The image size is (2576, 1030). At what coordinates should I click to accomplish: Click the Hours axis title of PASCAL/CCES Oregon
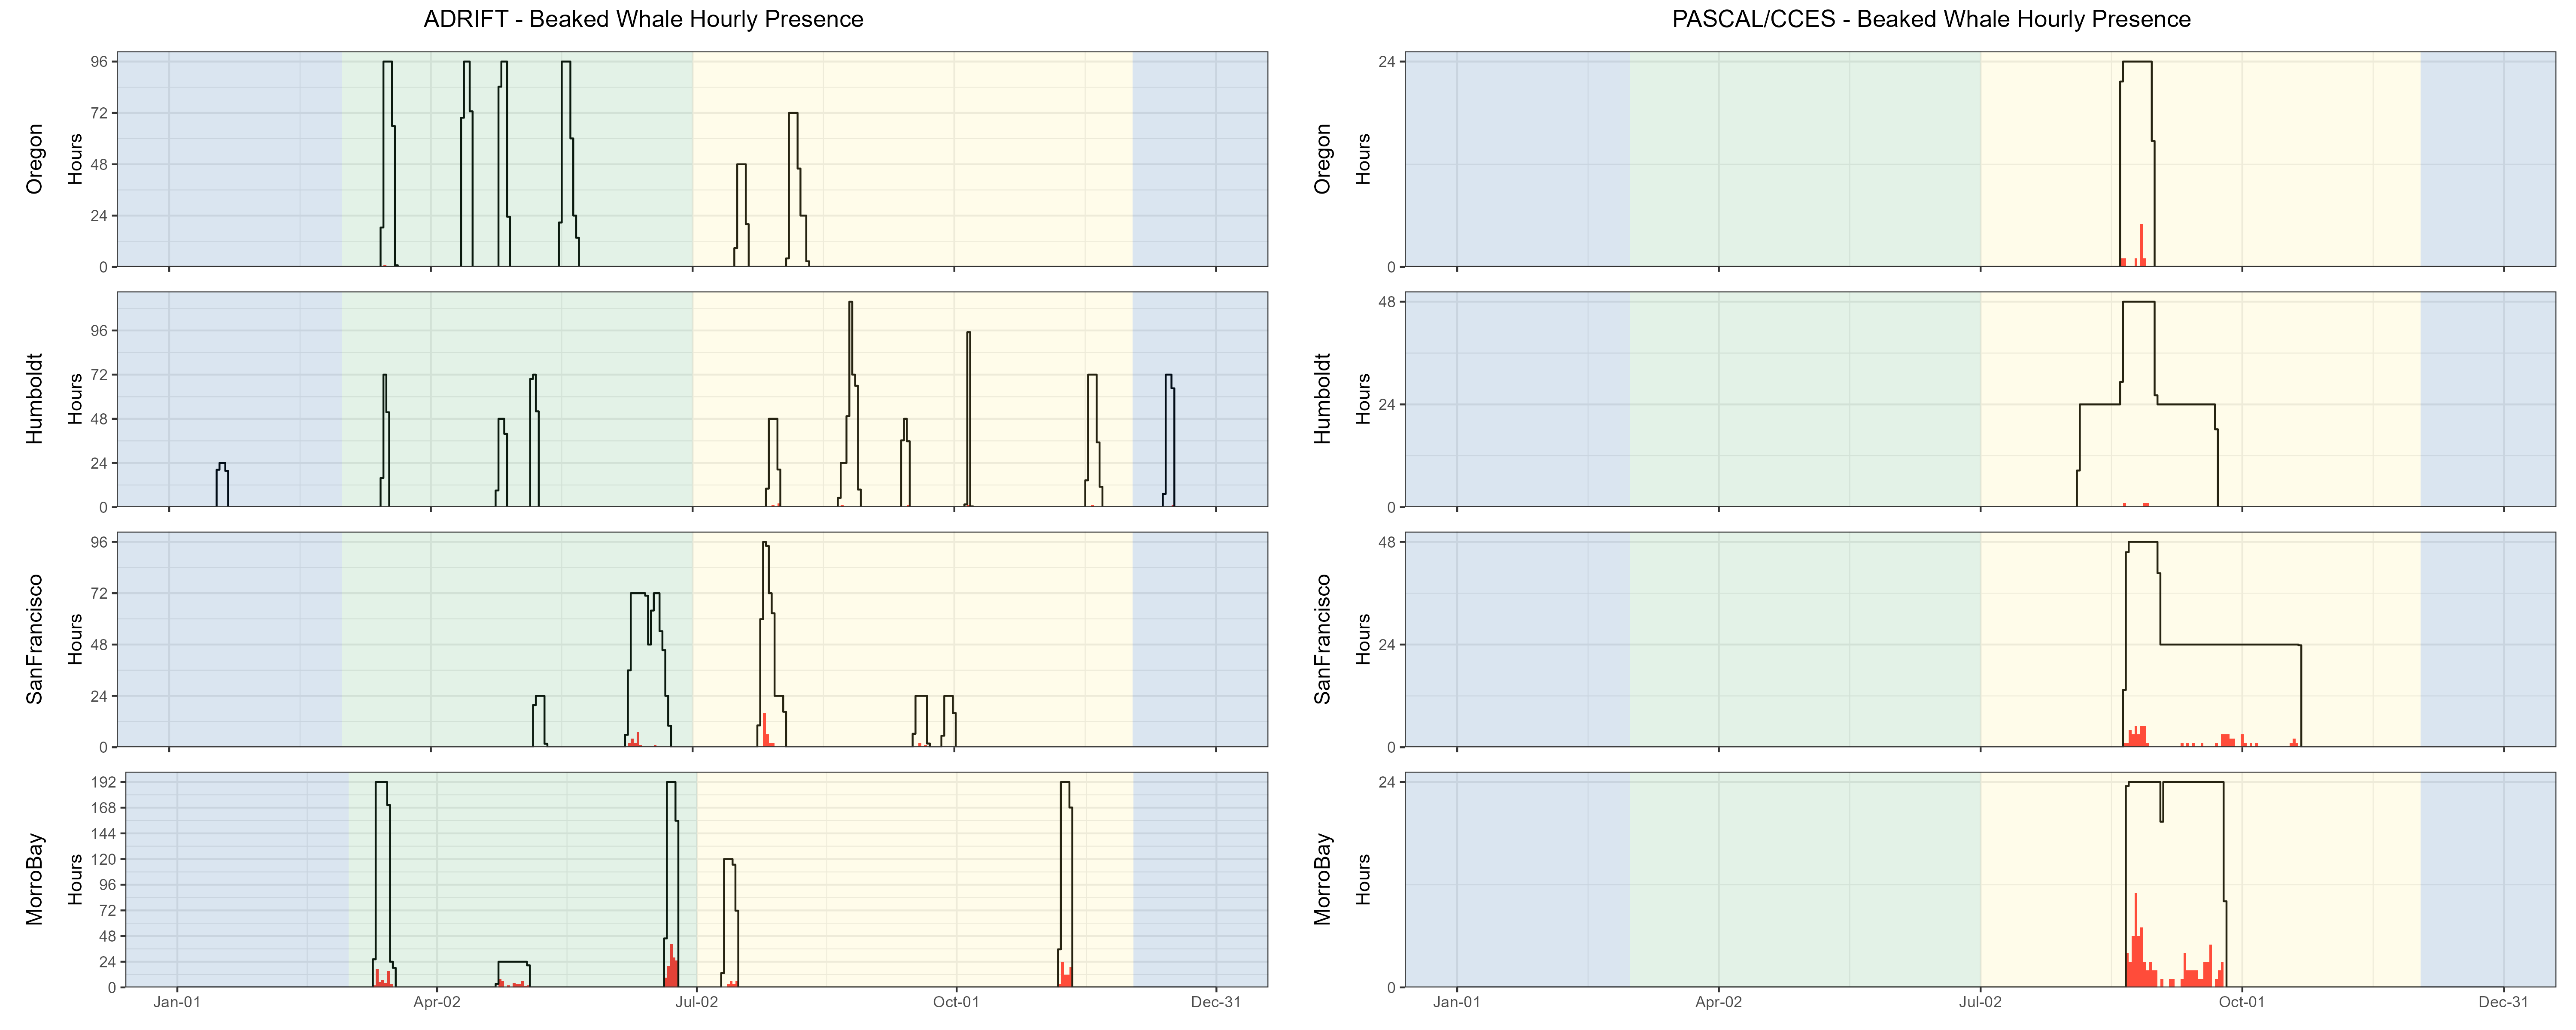(x=1363, y=159)
